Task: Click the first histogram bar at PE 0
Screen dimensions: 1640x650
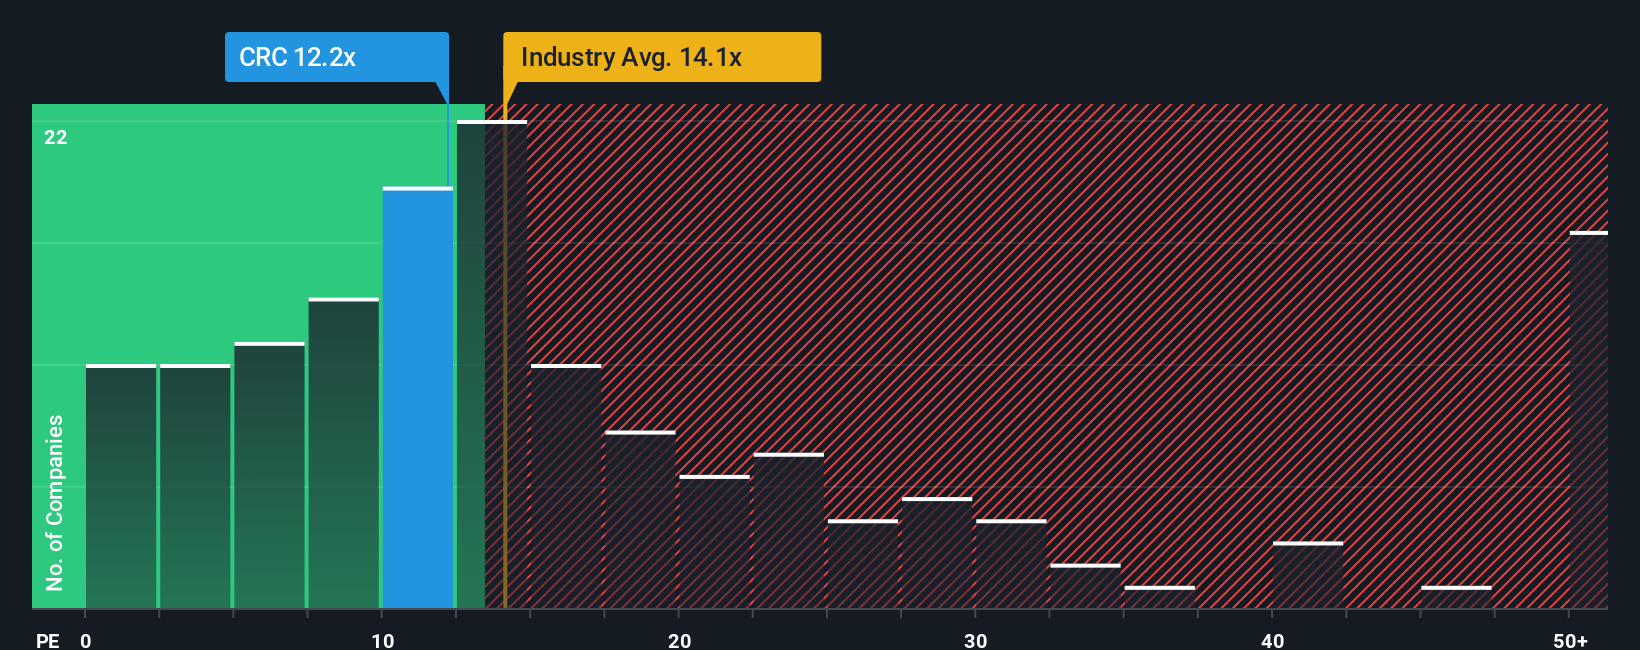Action: coord(121,487)
